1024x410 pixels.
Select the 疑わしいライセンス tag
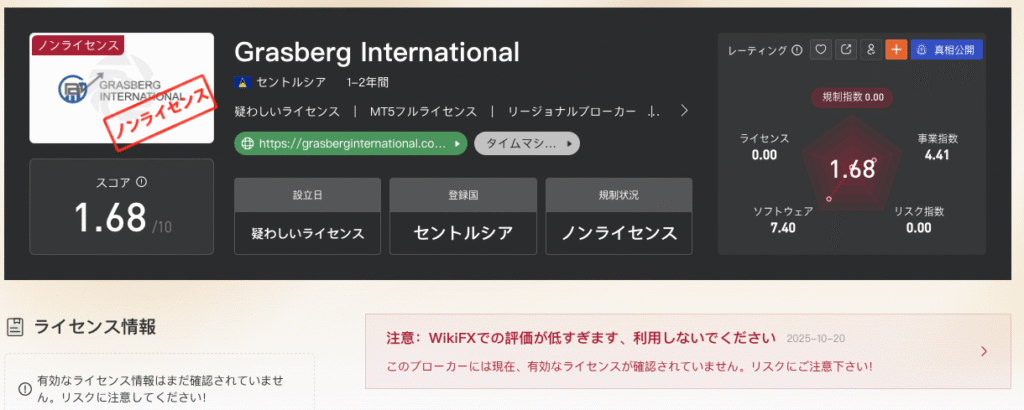pyautogui.click(x=286, y=111)
